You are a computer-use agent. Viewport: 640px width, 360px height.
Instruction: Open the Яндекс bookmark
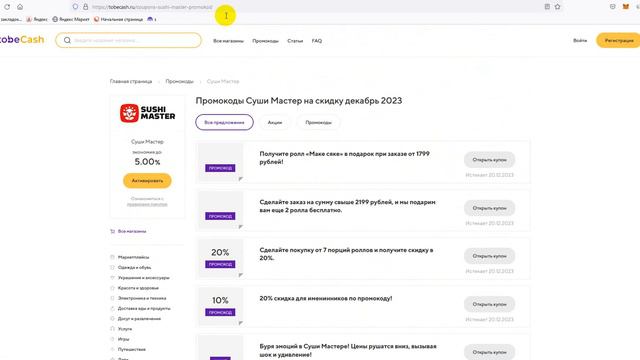(x=37, y=19)
